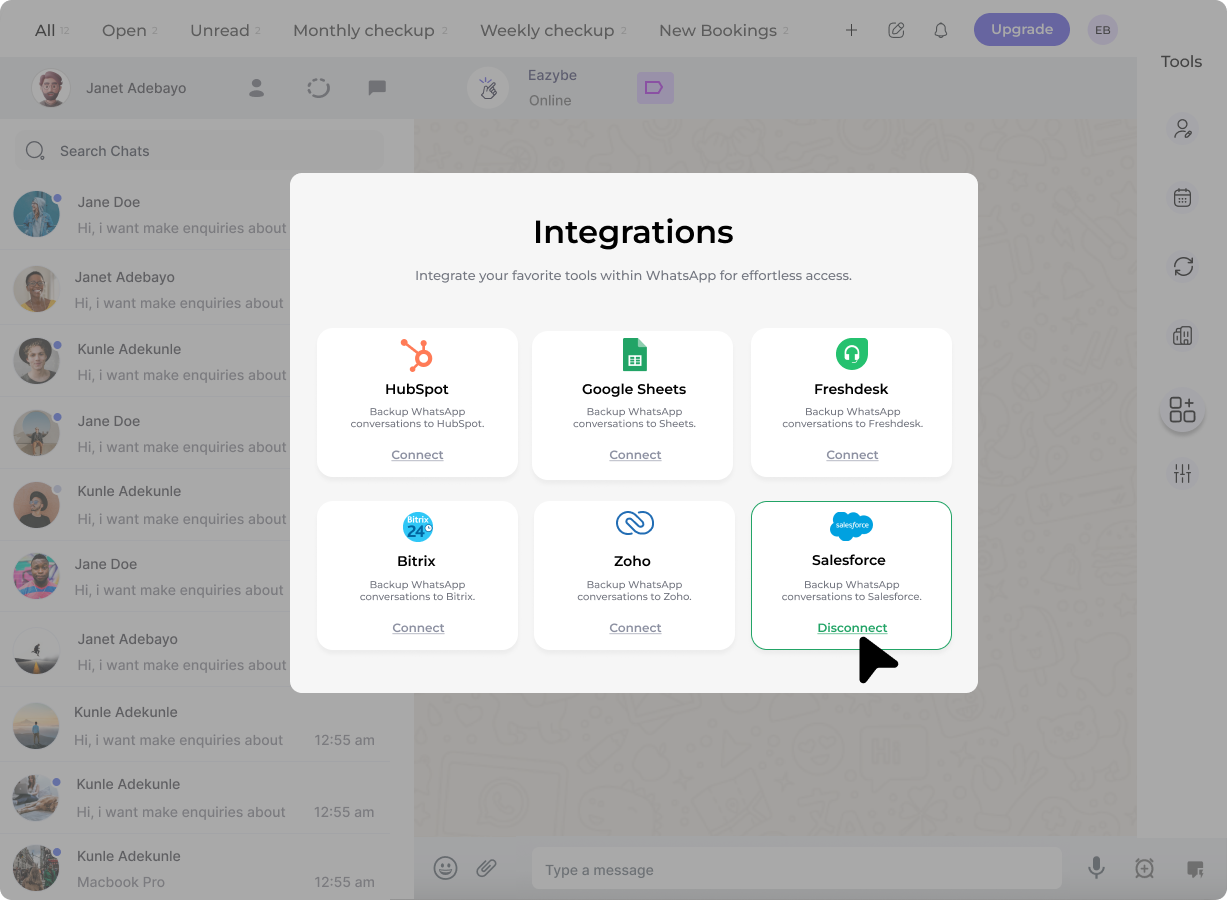Open the New Bookings tab

click(x=718, y=30)
